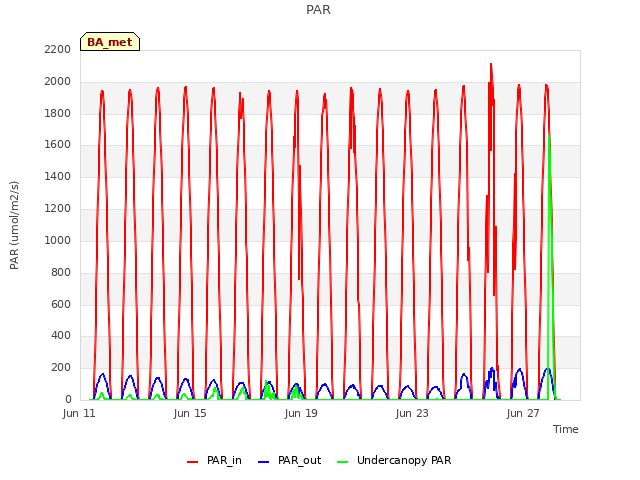Click the 800 y-axis tick label

click(61, 272)
